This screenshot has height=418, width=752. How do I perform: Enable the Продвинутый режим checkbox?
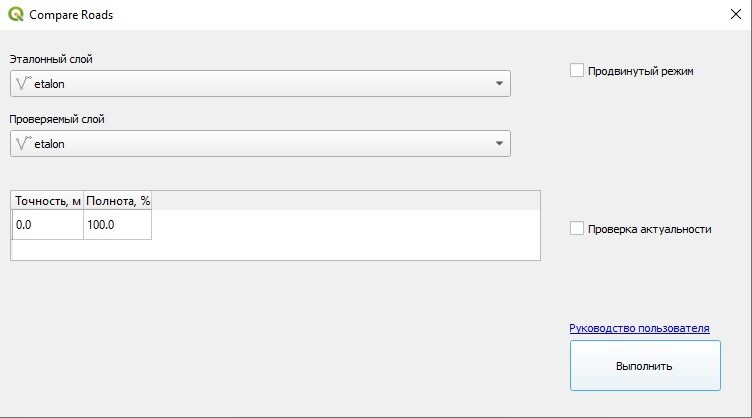click(577, 71)
